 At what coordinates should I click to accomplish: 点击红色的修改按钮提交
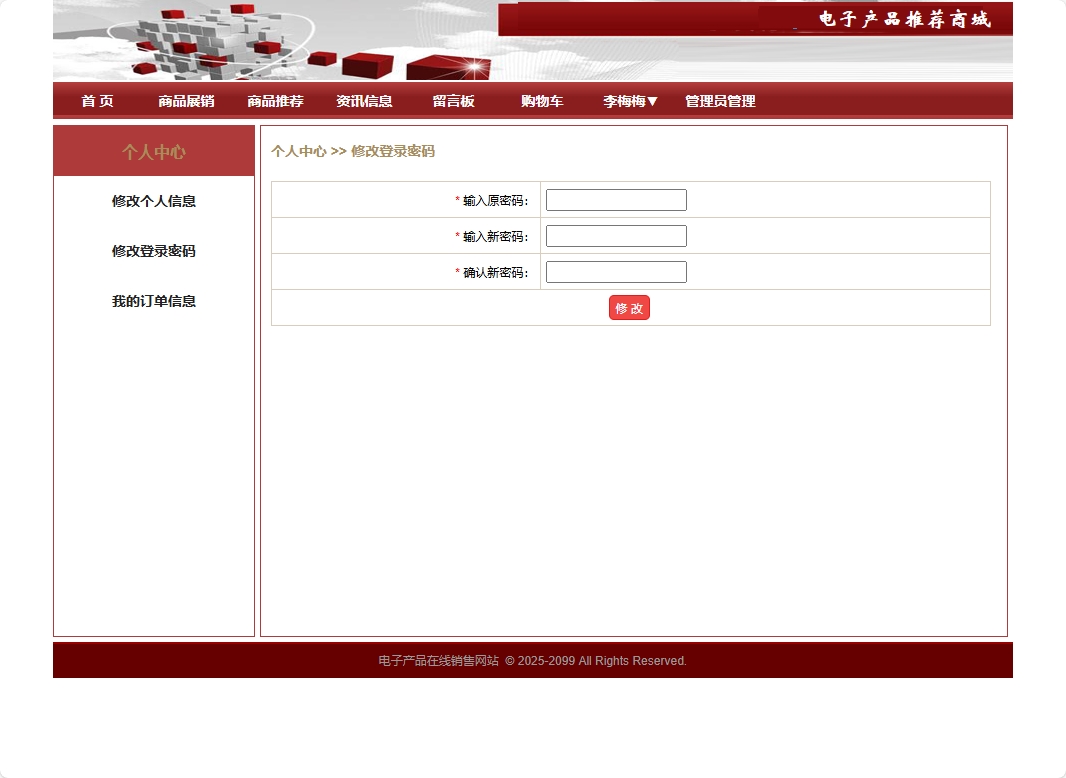coord(629,308)
